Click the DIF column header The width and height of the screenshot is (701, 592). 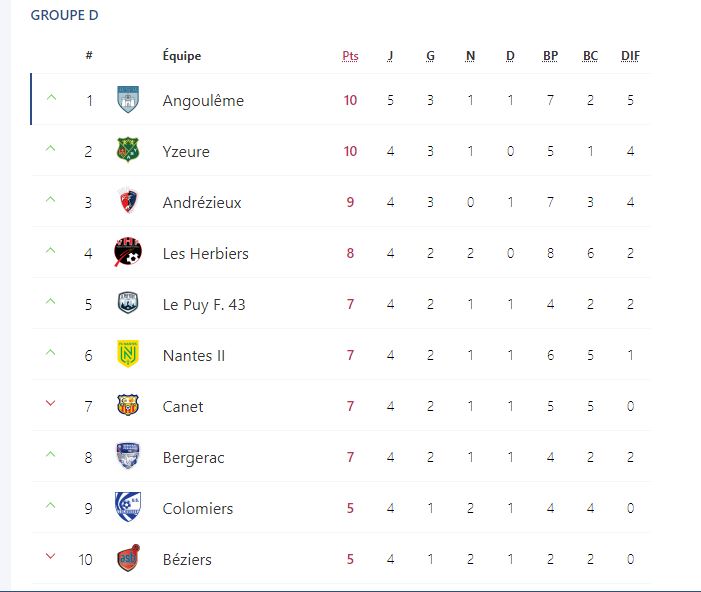(630, 56)
